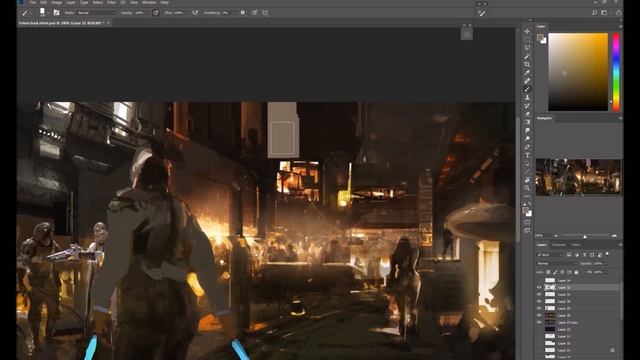Switch to the Paths tab

pyautogui.click(x=576, y=245)
